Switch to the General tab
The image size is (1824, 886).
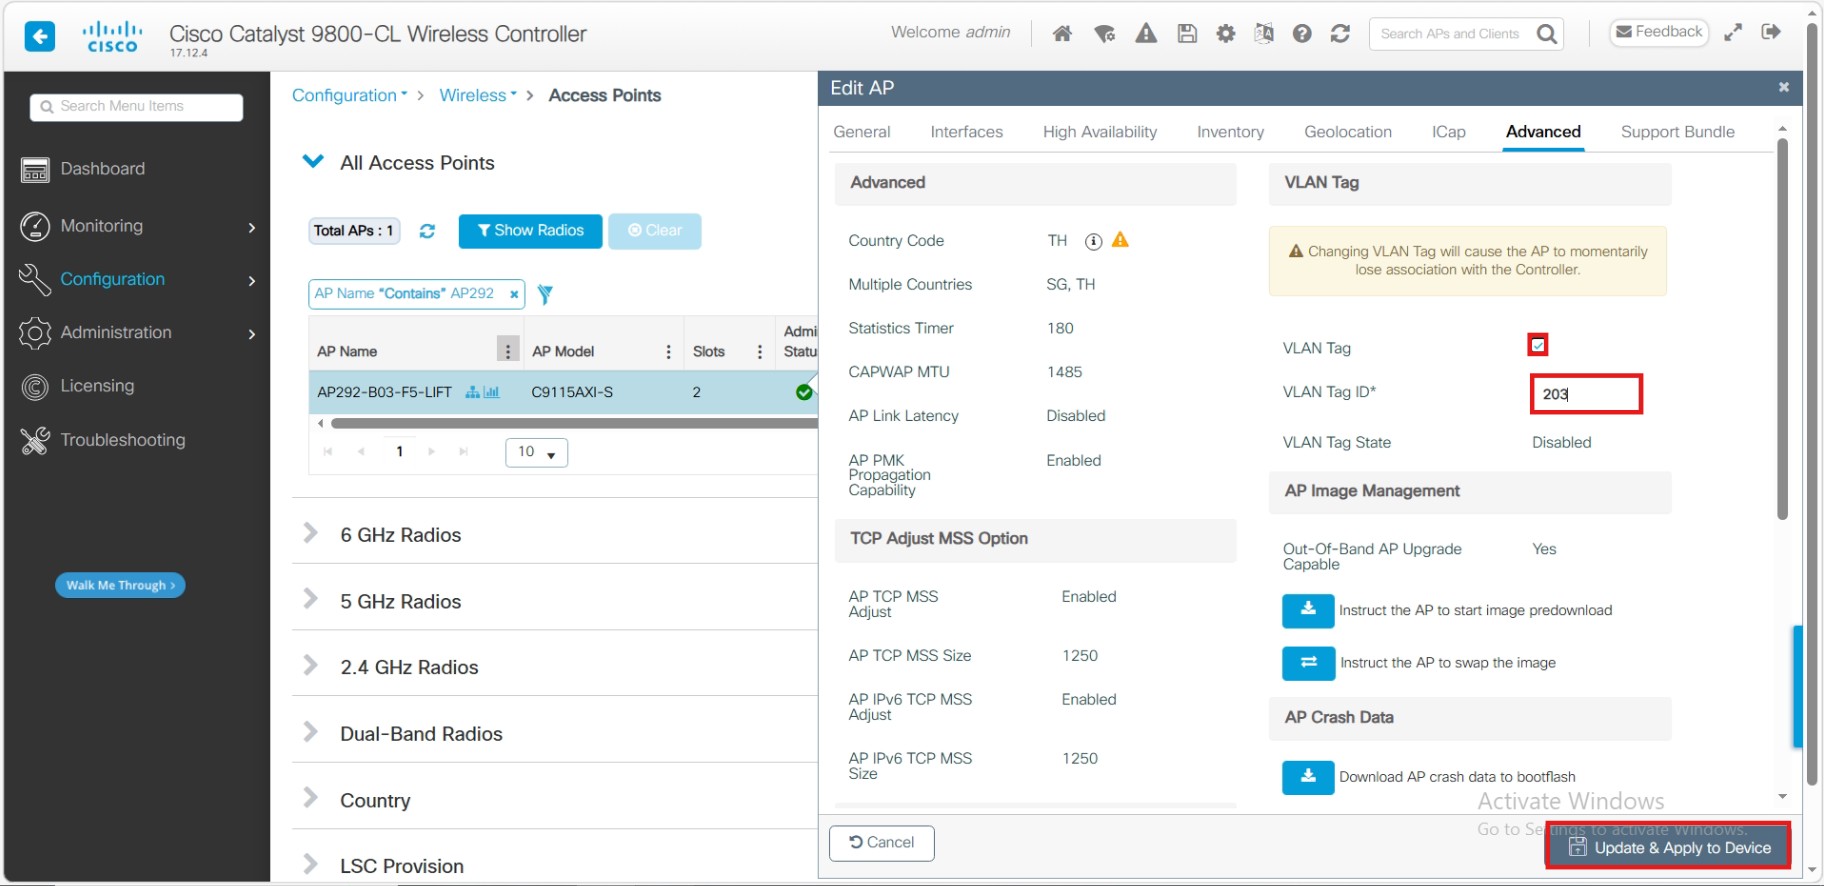[x=861, y=132]
